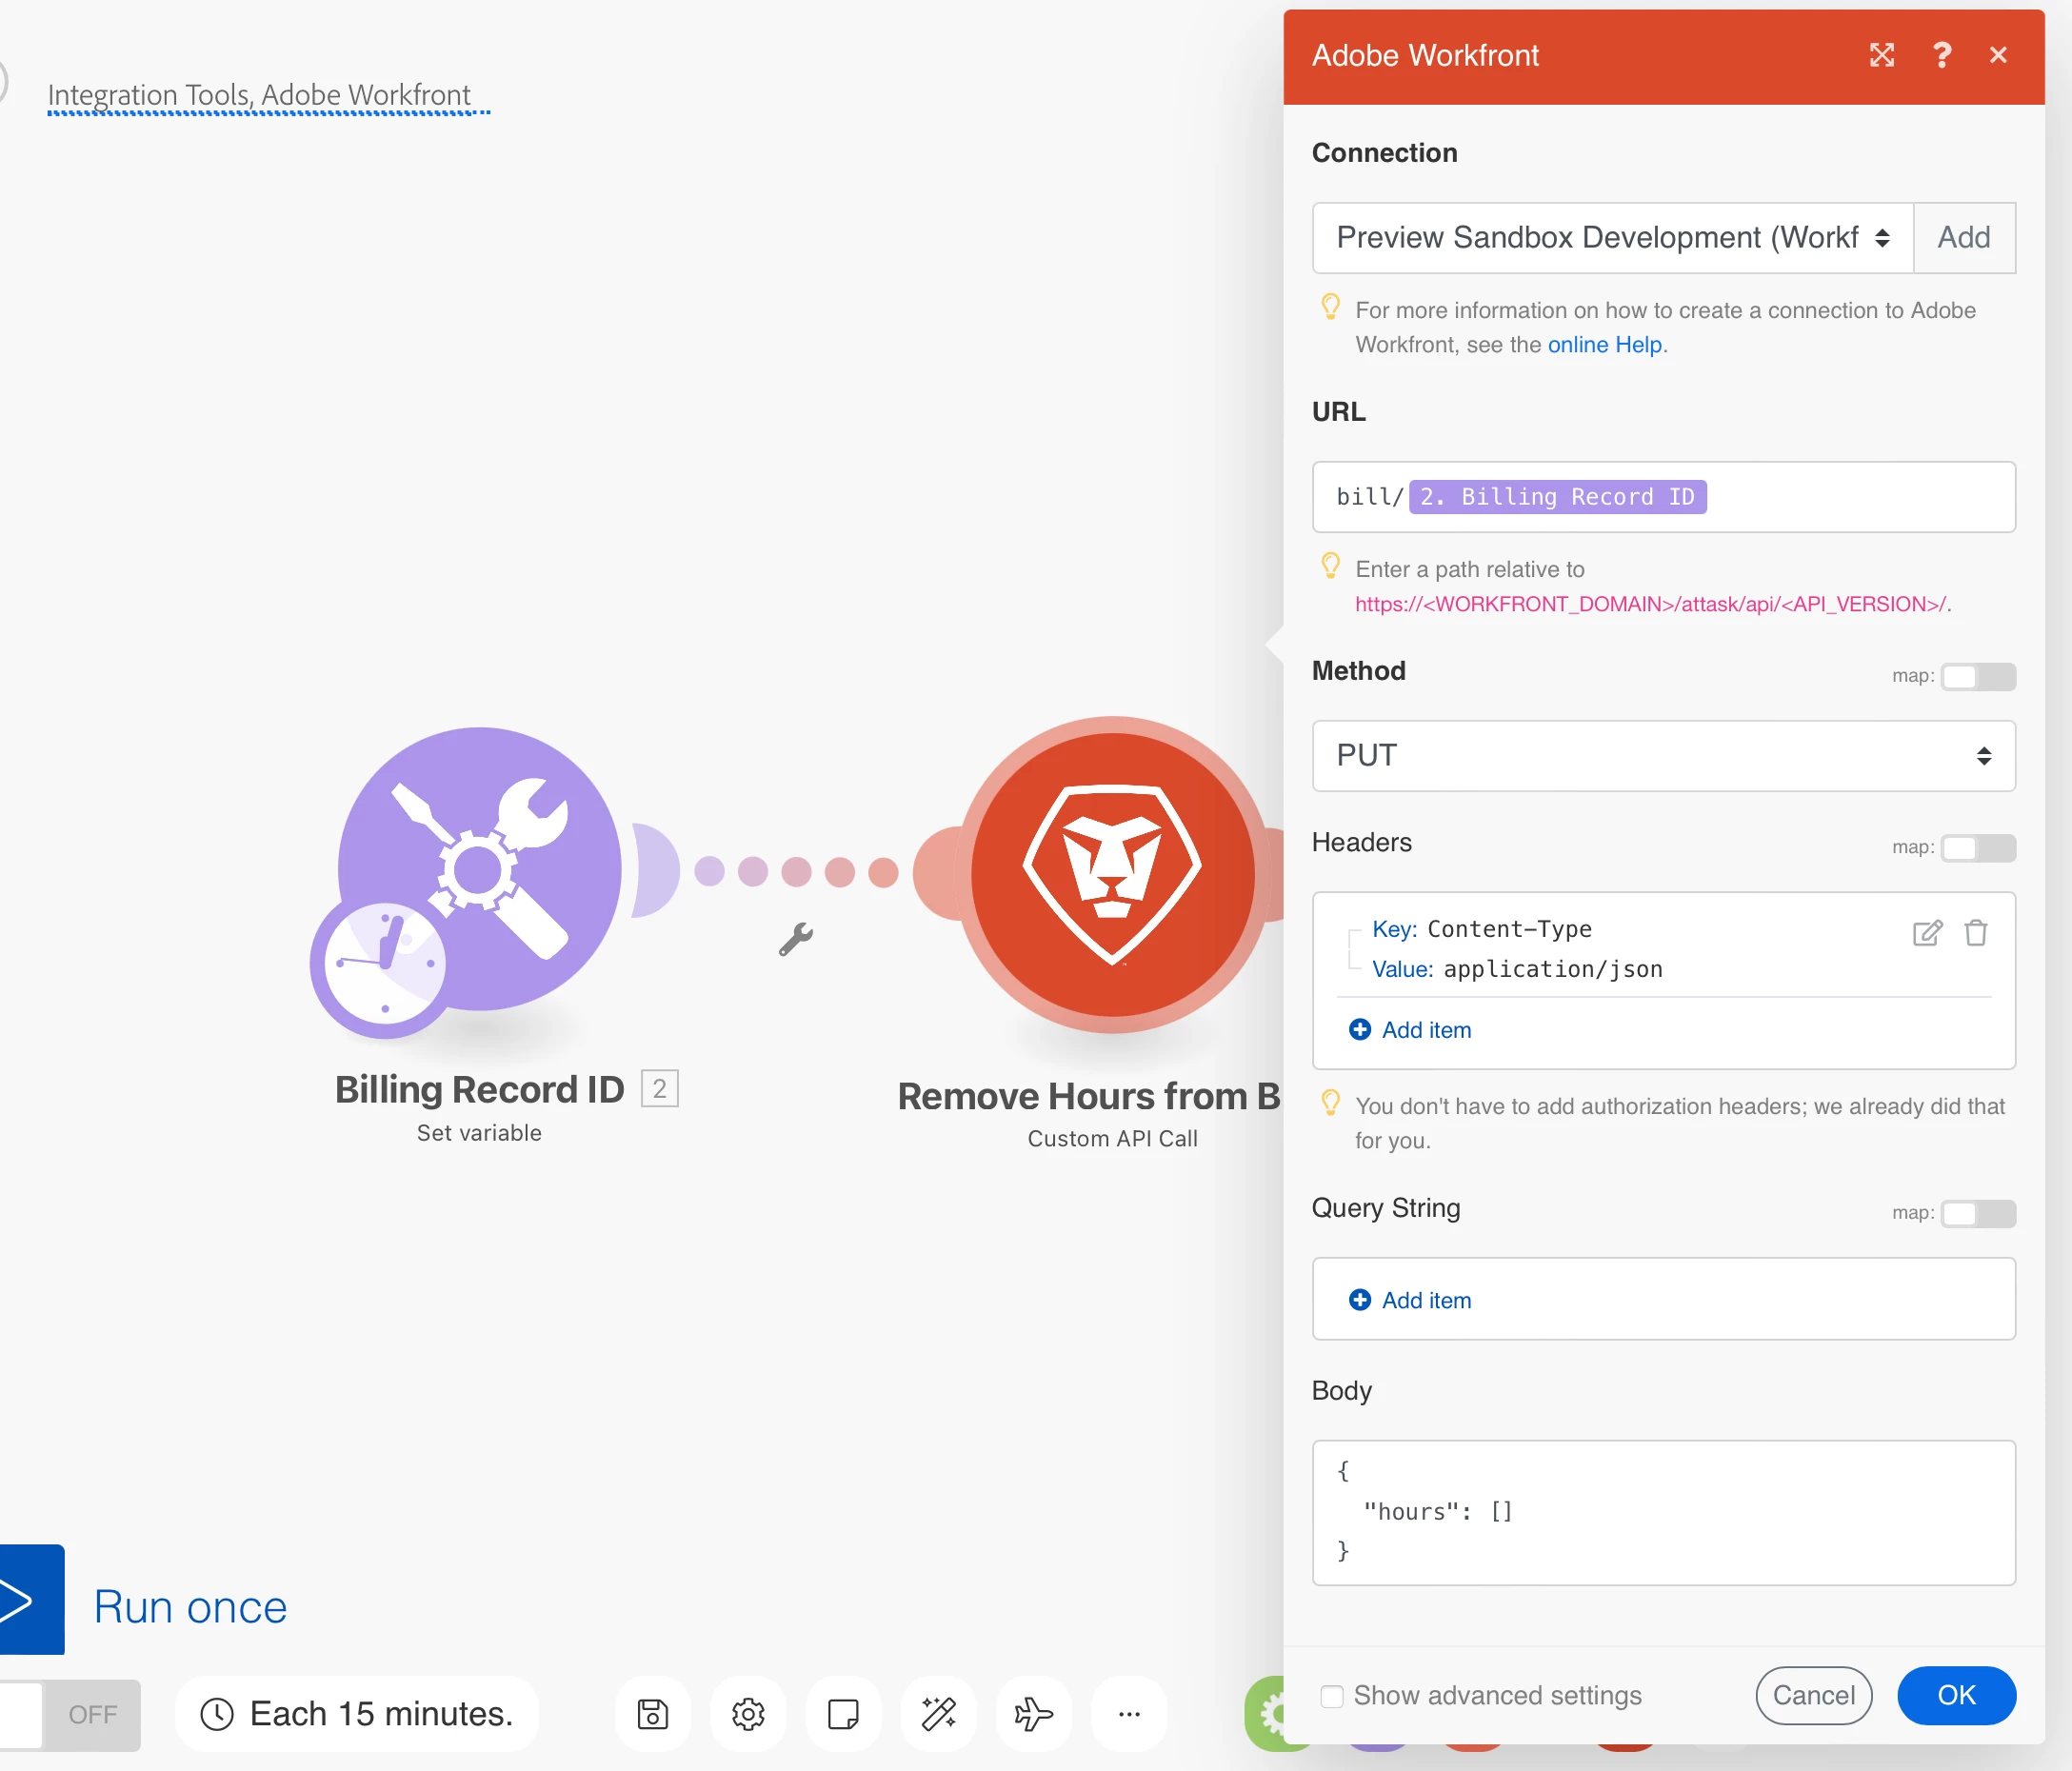
Task: Open scenario settings gear icon
Action: [x=748, y=1714]
